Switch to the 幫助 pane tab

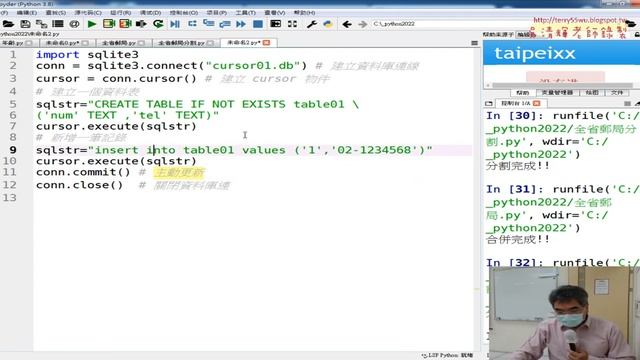point(522,93)
